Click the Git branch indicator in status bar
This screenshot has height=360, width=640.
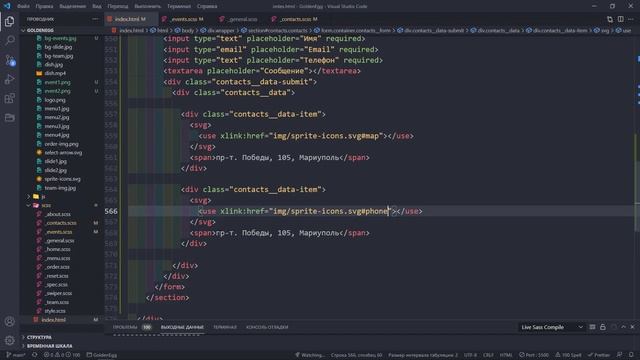tap(16, 355)
